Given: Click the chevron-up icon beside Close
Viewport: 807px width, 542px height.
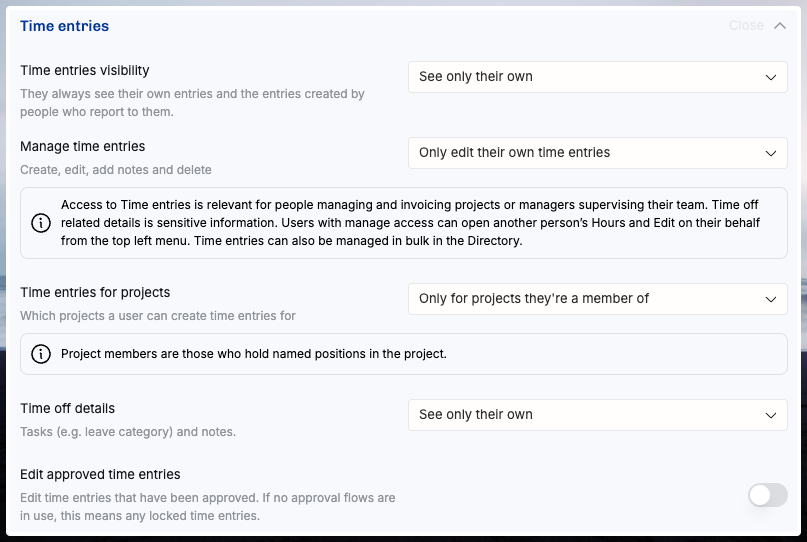Looking at the screenshot, I should pyautogui.click(x=780, y=26).
